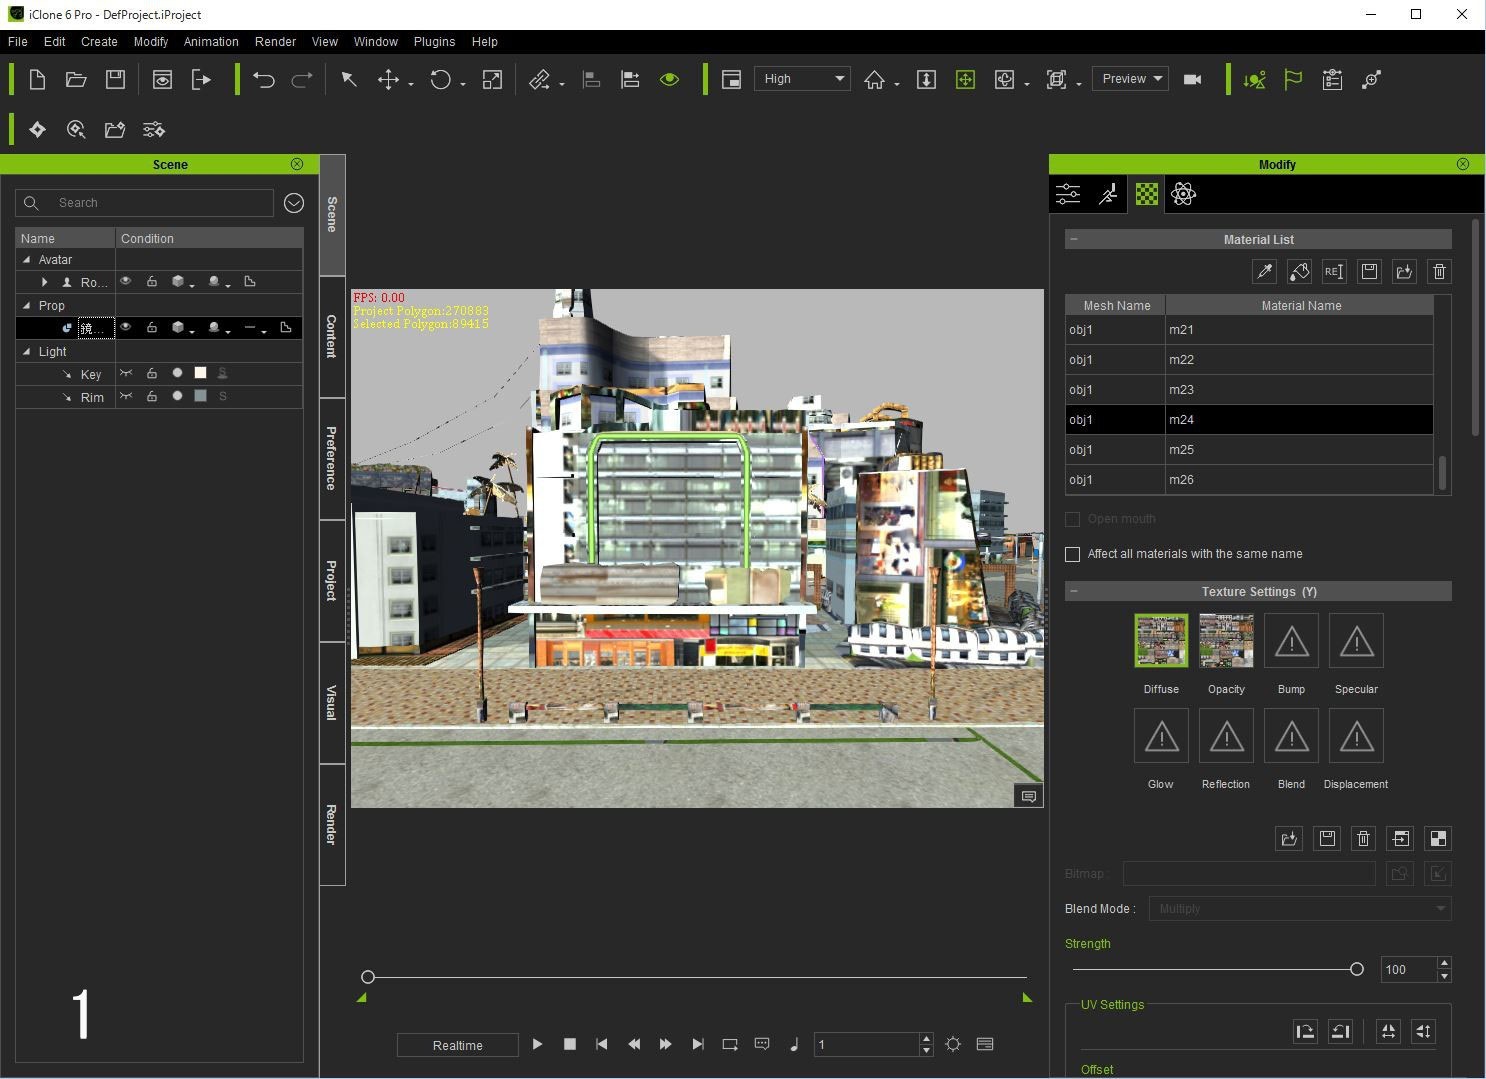Stop the animation playback
The image size is (1486, 1079).
pos(570,1045)
